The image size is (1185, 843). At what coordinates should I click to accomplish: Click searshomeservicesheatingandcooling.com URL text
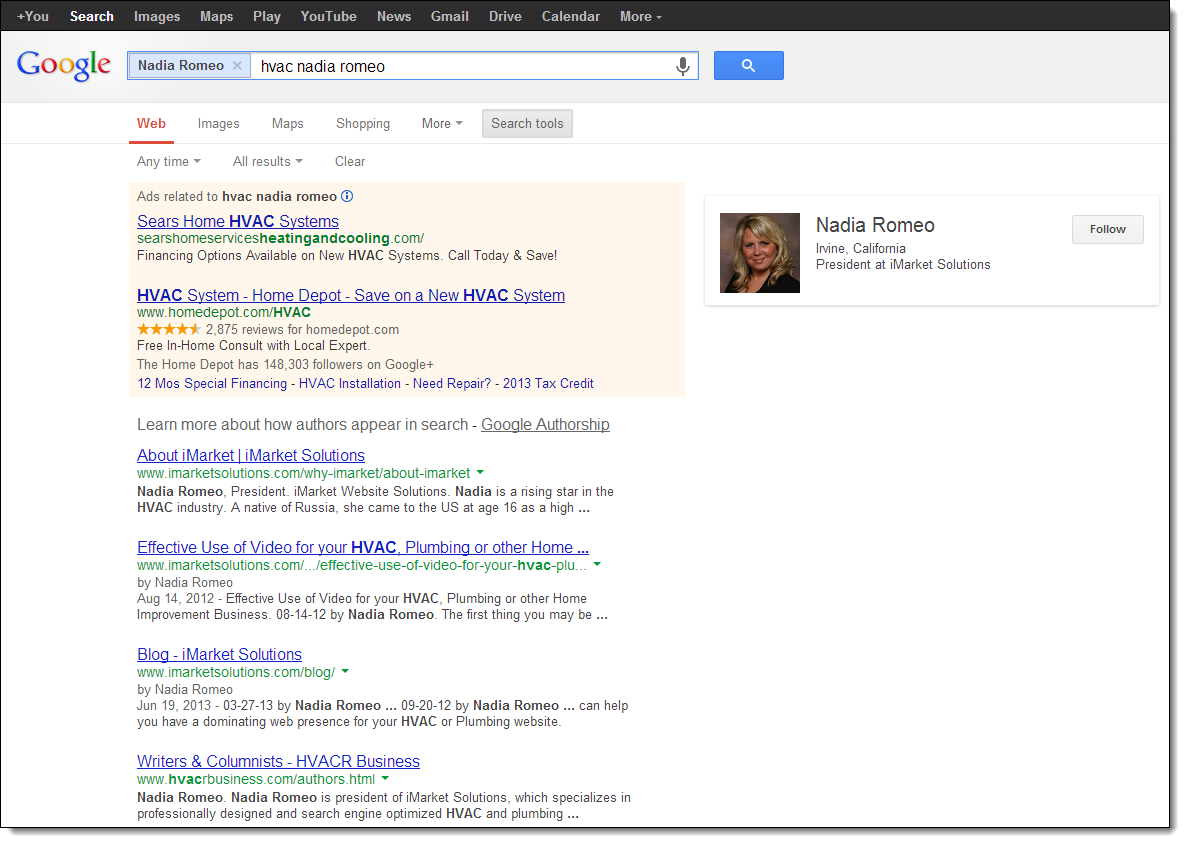[280, 239]
